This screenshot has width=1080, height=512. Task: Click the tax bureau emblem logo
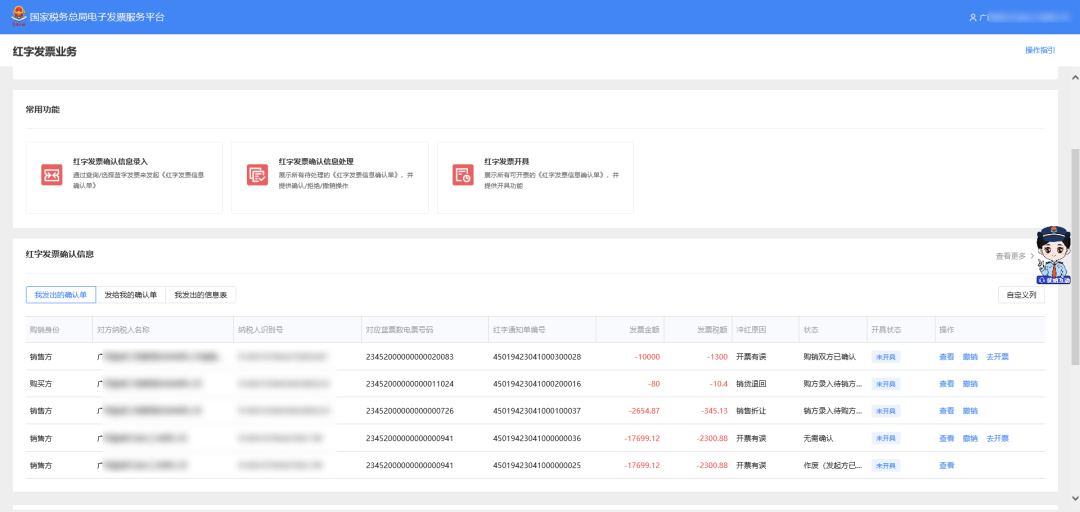[x=19, y=17]
